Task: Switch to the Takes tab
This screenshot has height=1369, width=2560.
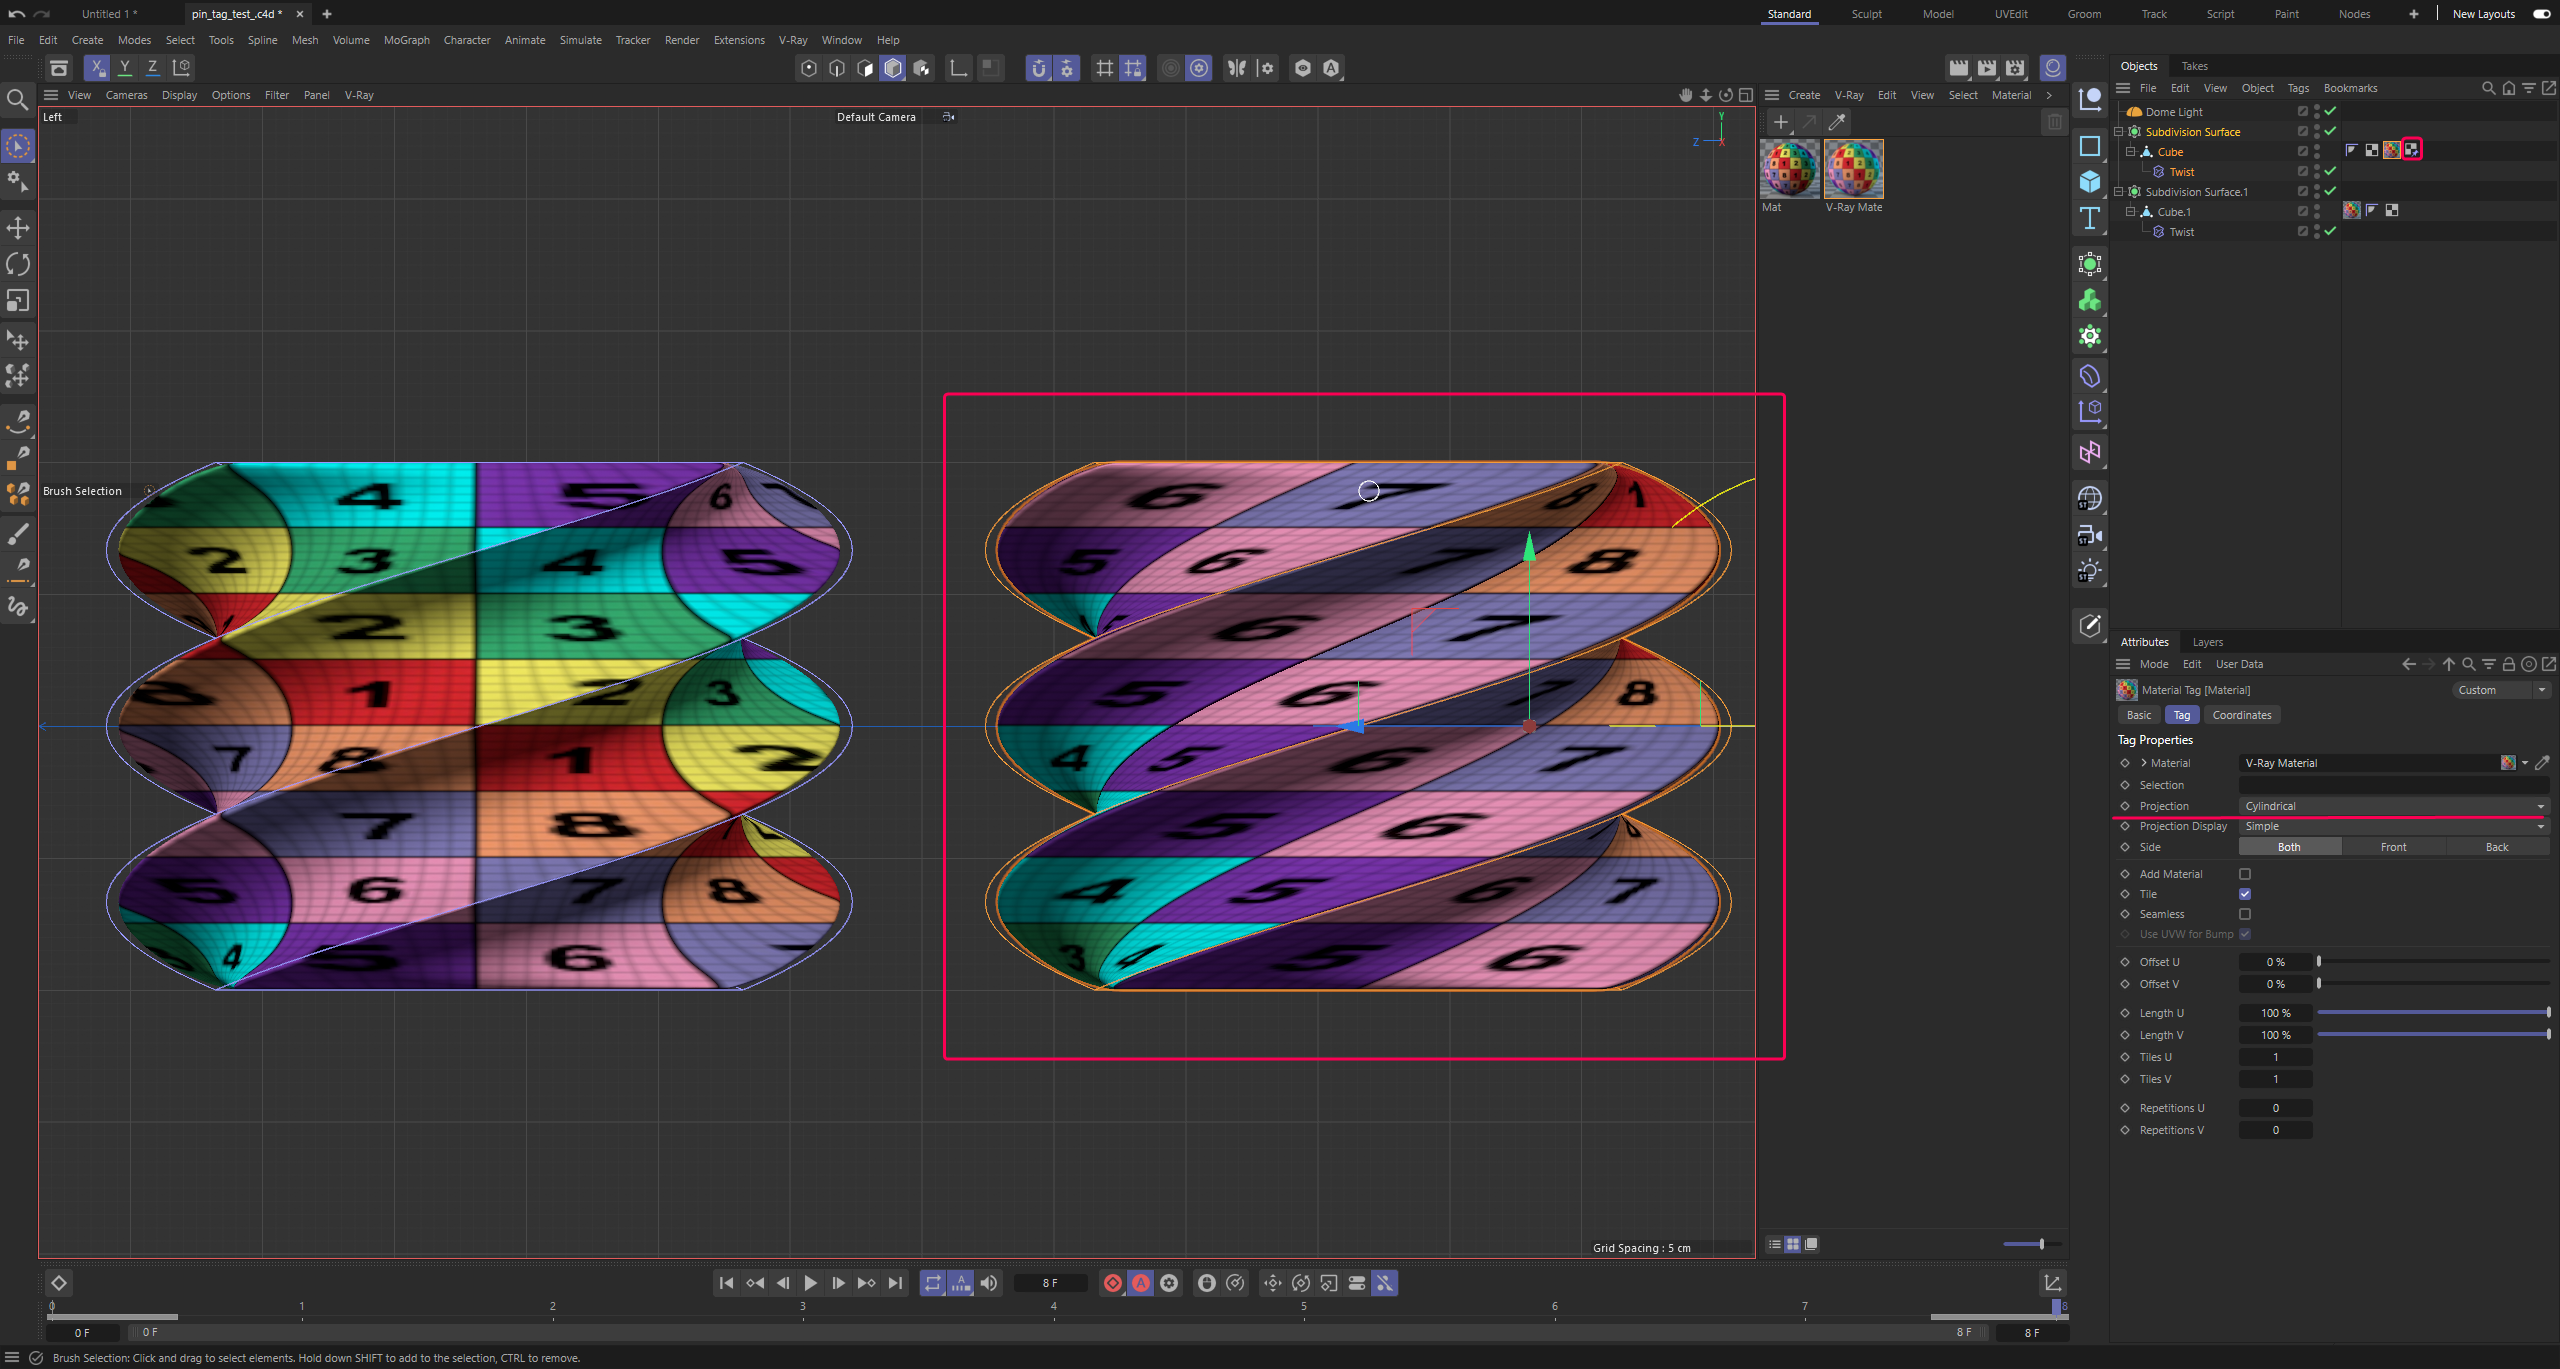Action: pos(2194,66)
